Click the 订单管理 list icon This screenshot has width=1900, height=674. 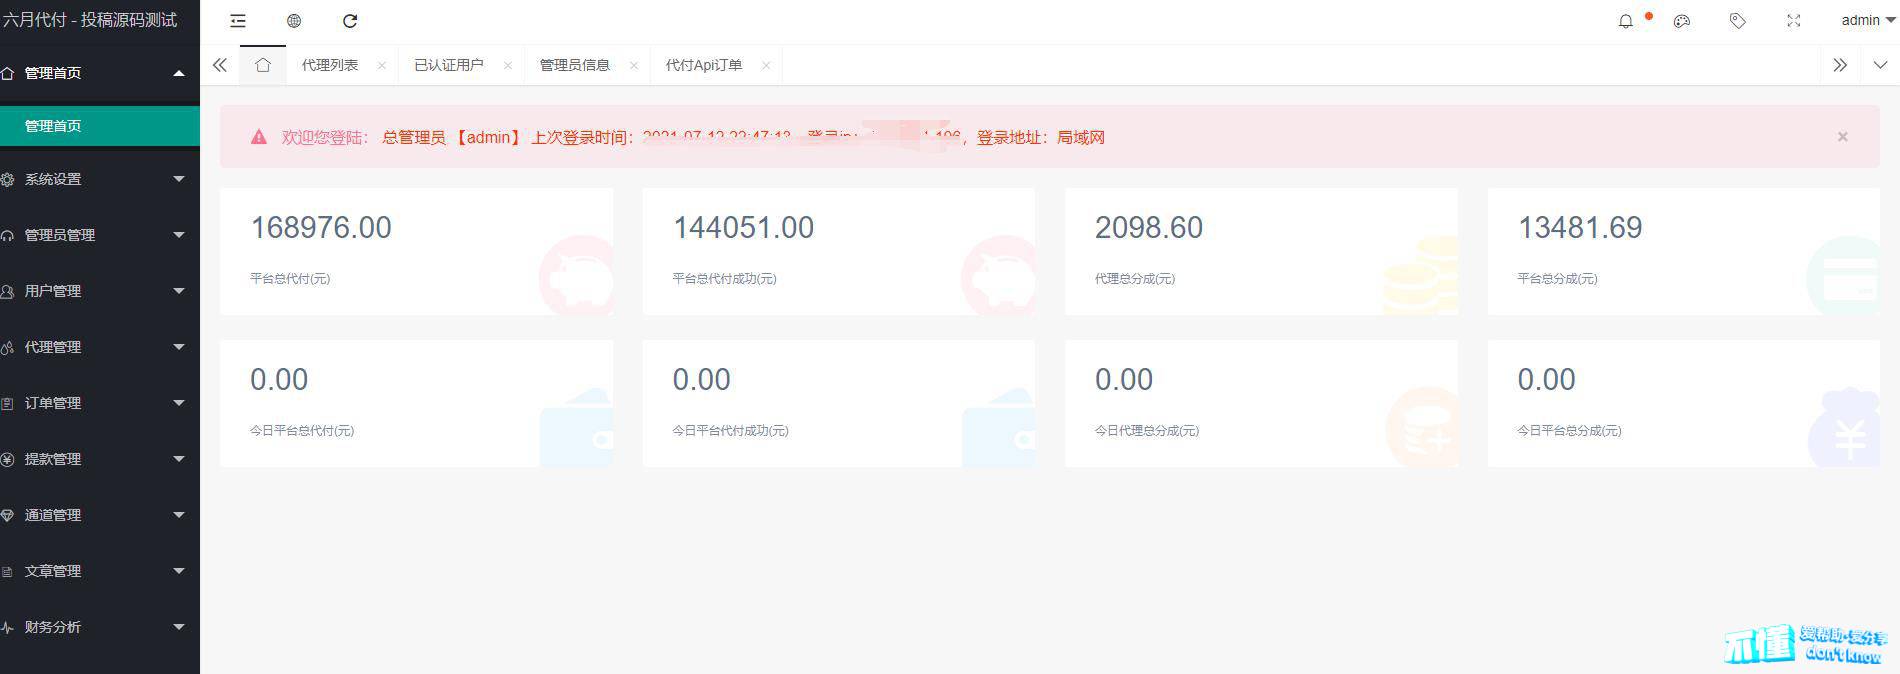click(7, 404)
